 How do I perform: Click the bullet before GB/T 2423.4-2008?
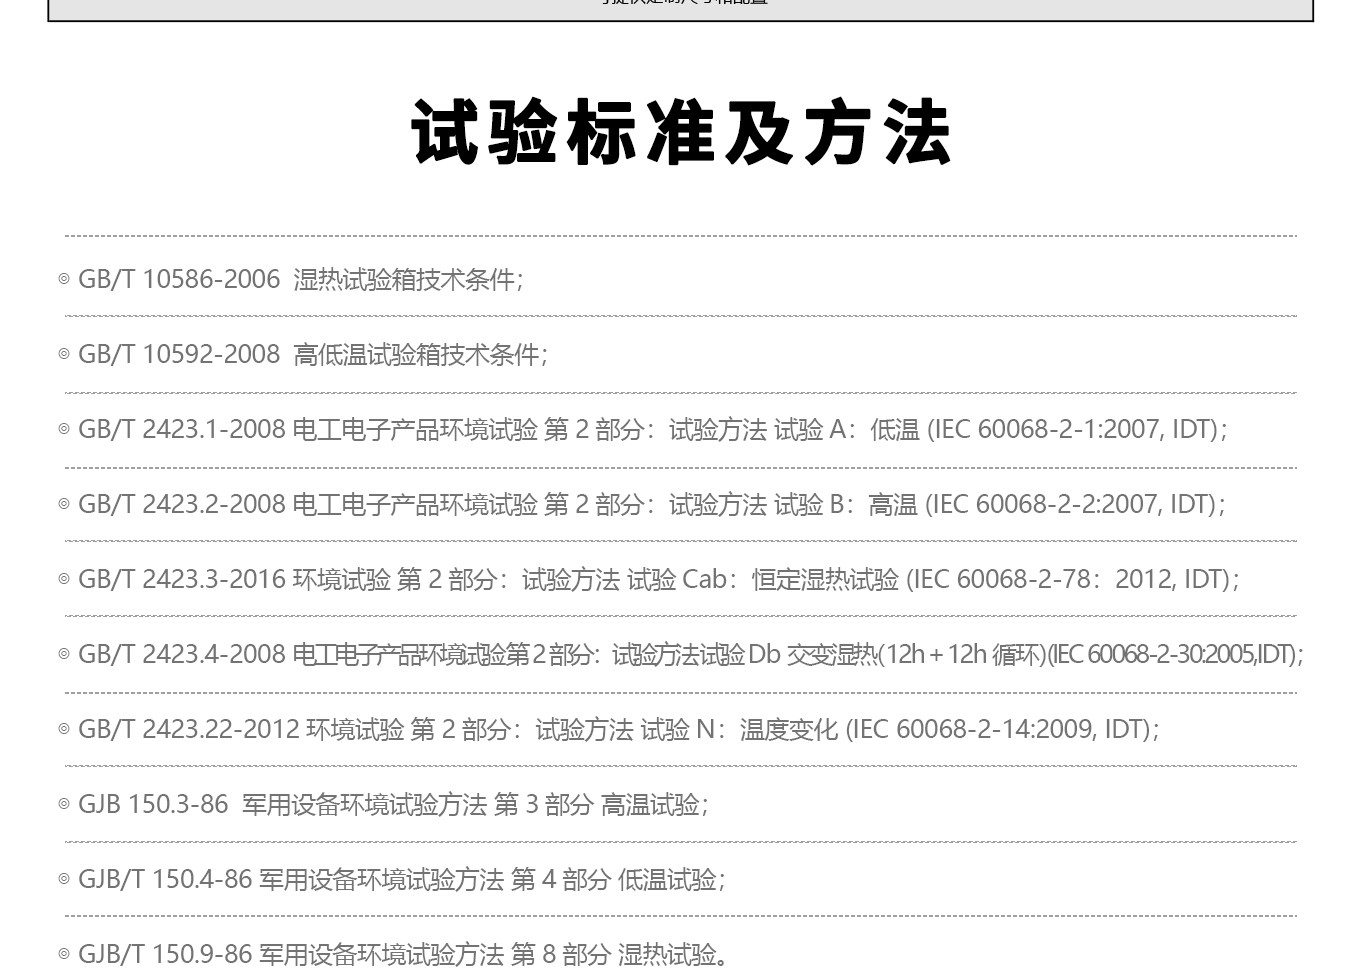[x=64, y=655]
